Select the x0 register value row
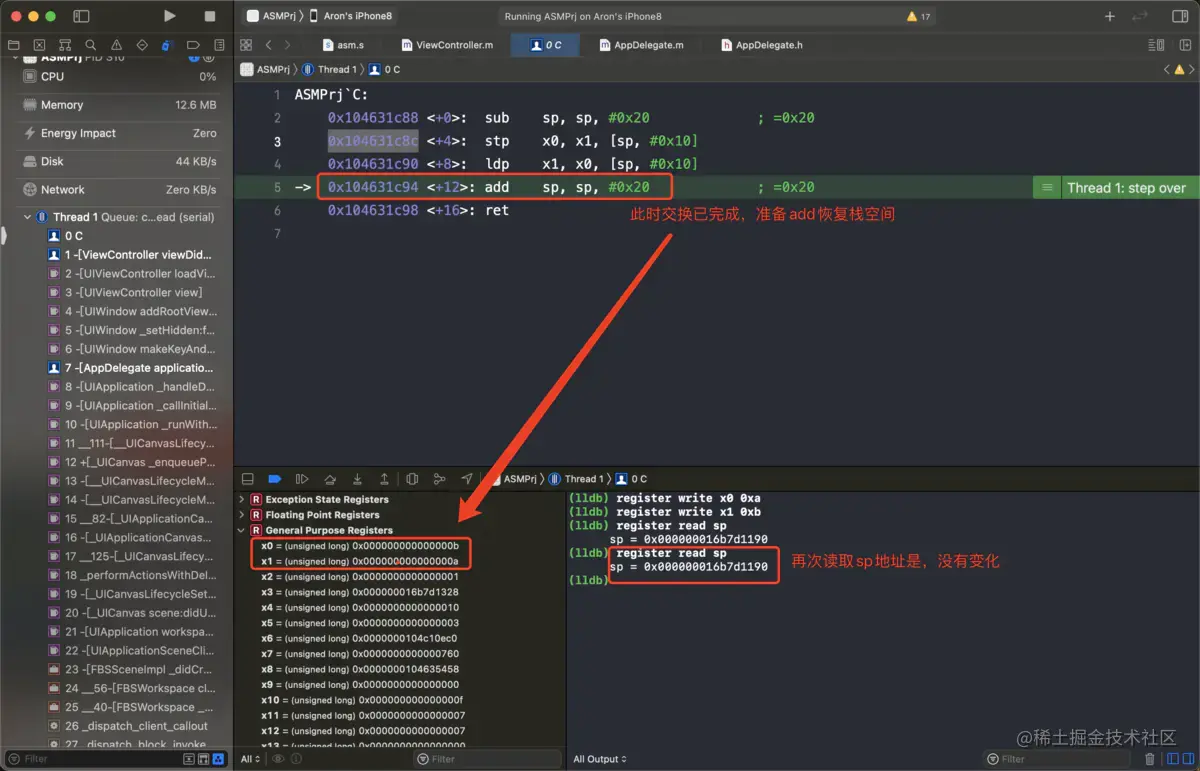The image size is (1200, 771). [x=361, y=546]
